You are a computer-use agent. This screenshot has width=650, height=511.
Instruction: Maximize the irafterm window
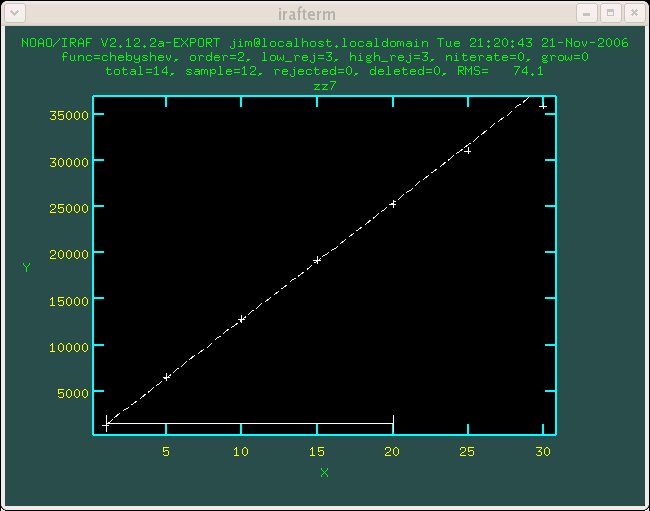609,13
